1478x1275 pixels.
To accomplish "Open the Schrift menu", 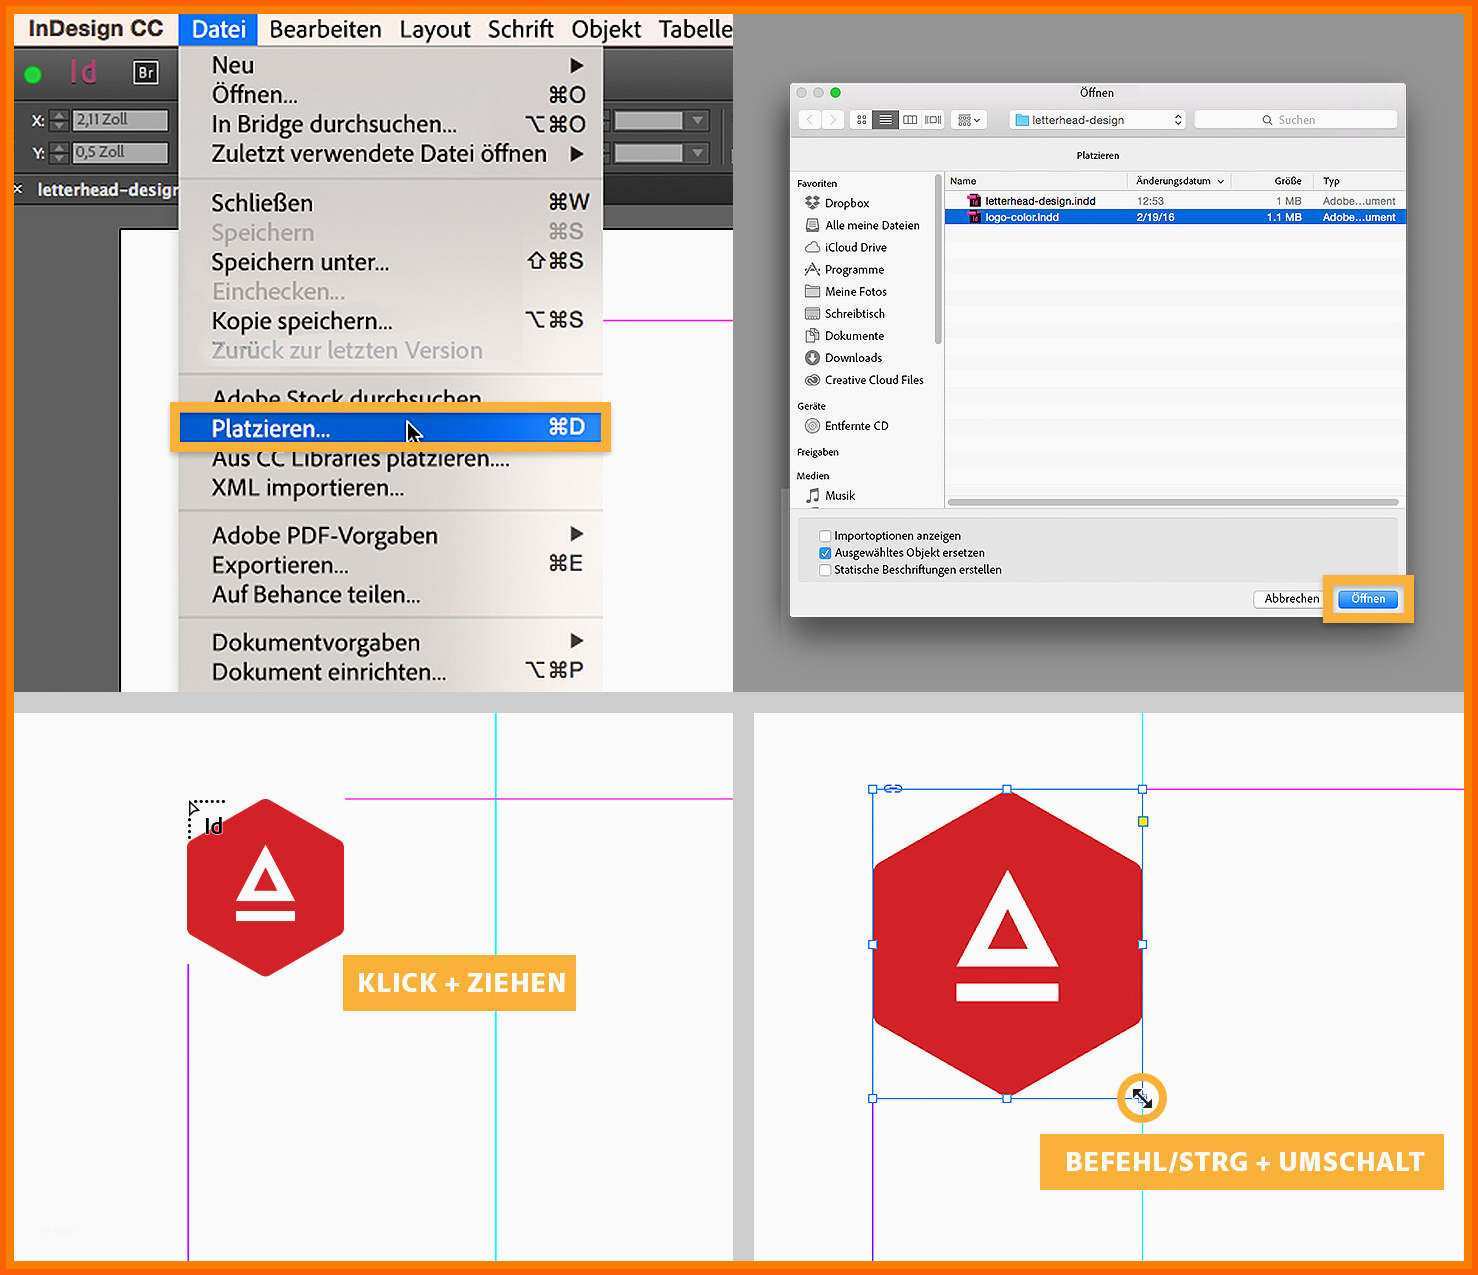I will pos(521,29).
